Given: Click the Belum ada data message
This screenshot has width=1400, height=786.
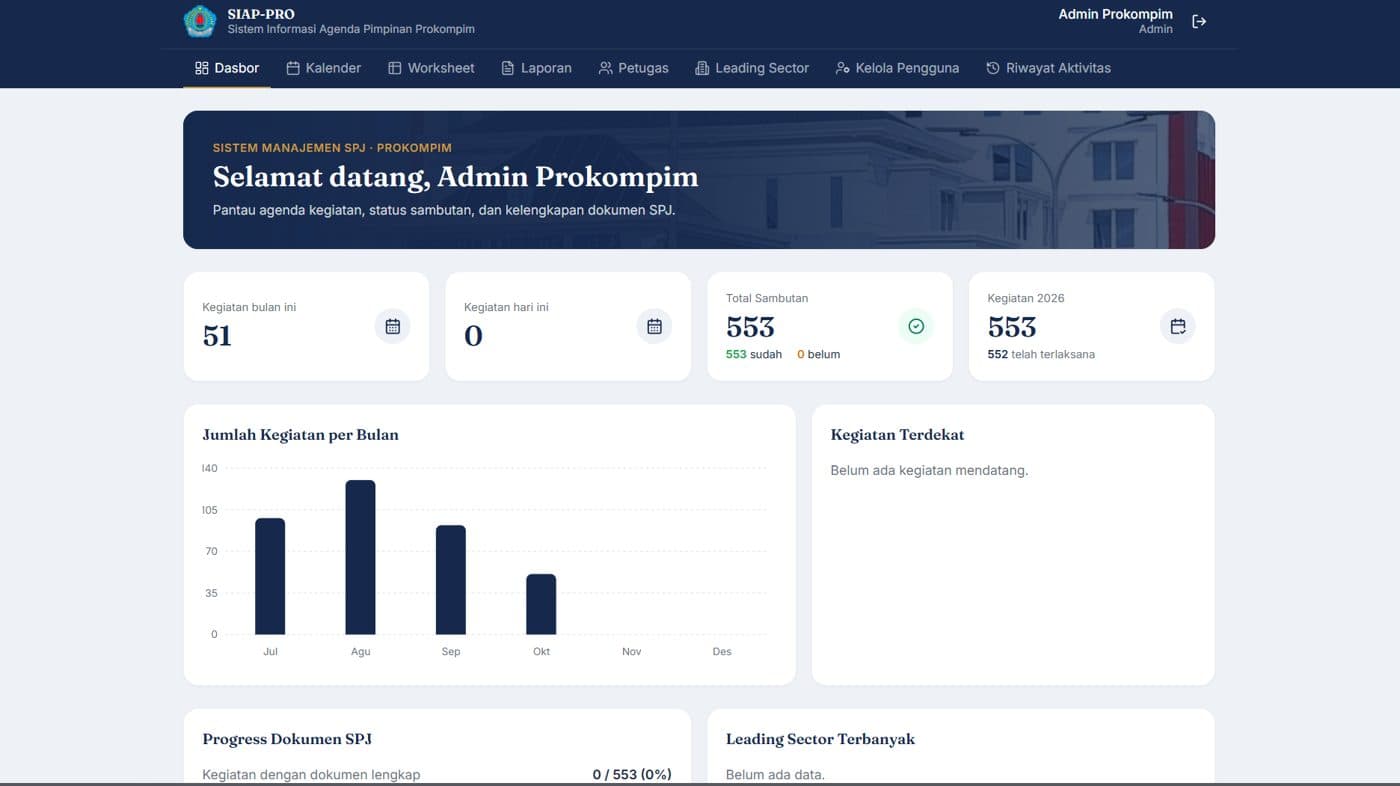Looking at the screenshot, I should coord(775,774).
